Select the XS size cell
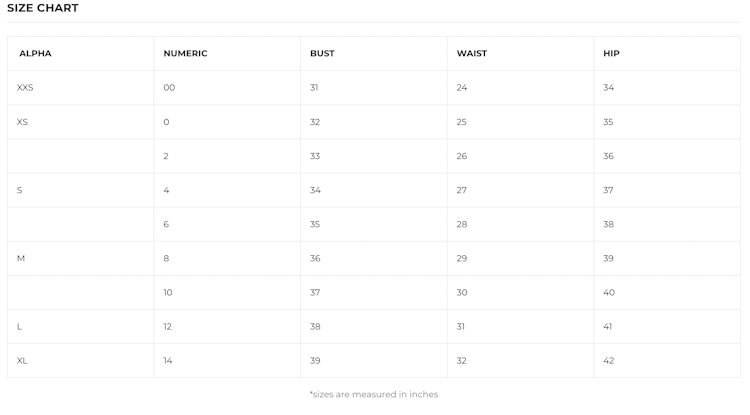 23,122
